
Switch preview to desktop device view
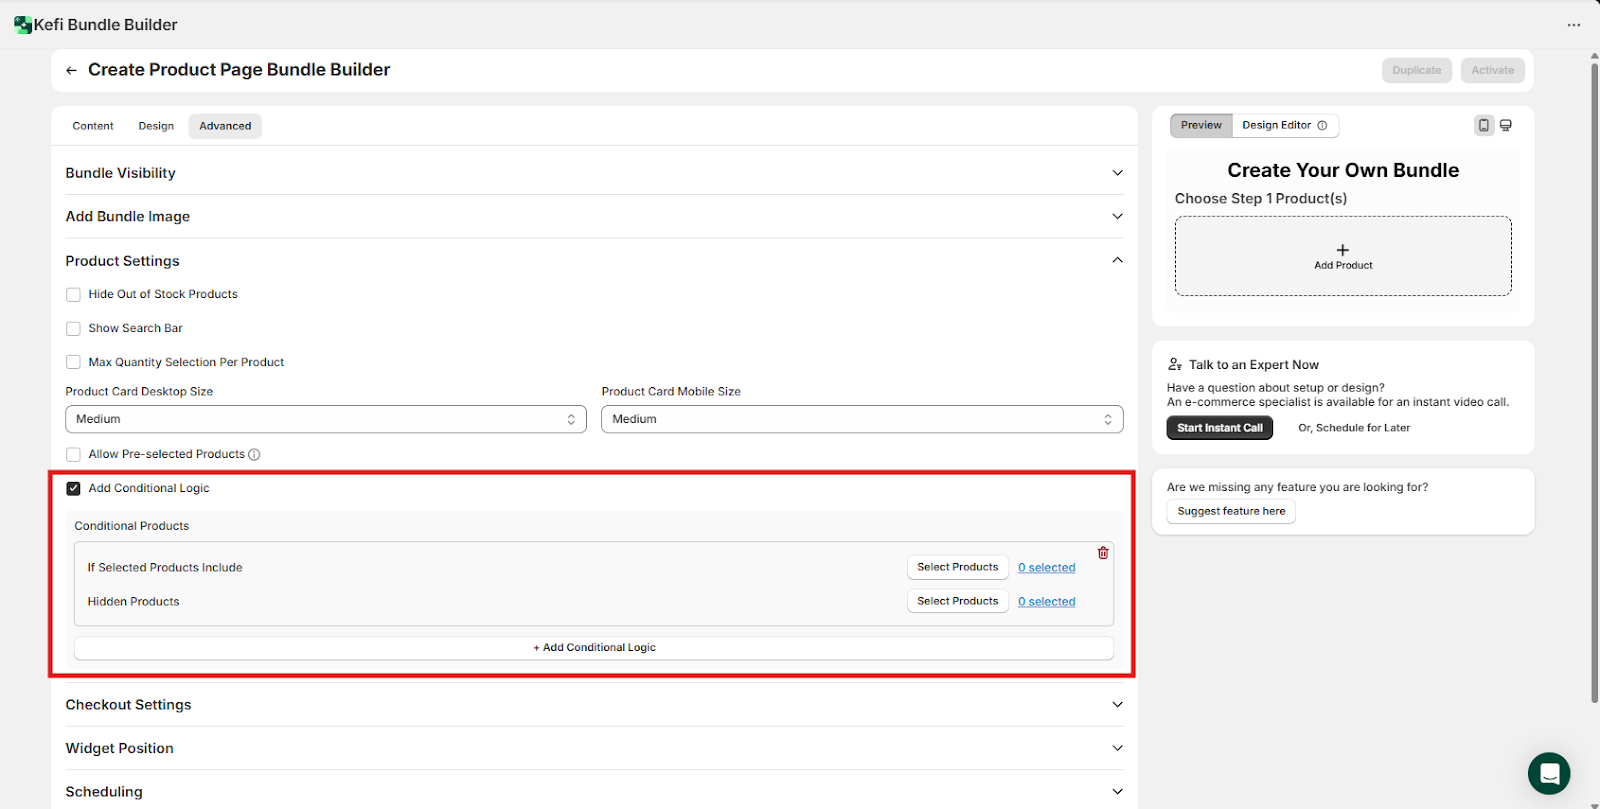(1506, 125)
